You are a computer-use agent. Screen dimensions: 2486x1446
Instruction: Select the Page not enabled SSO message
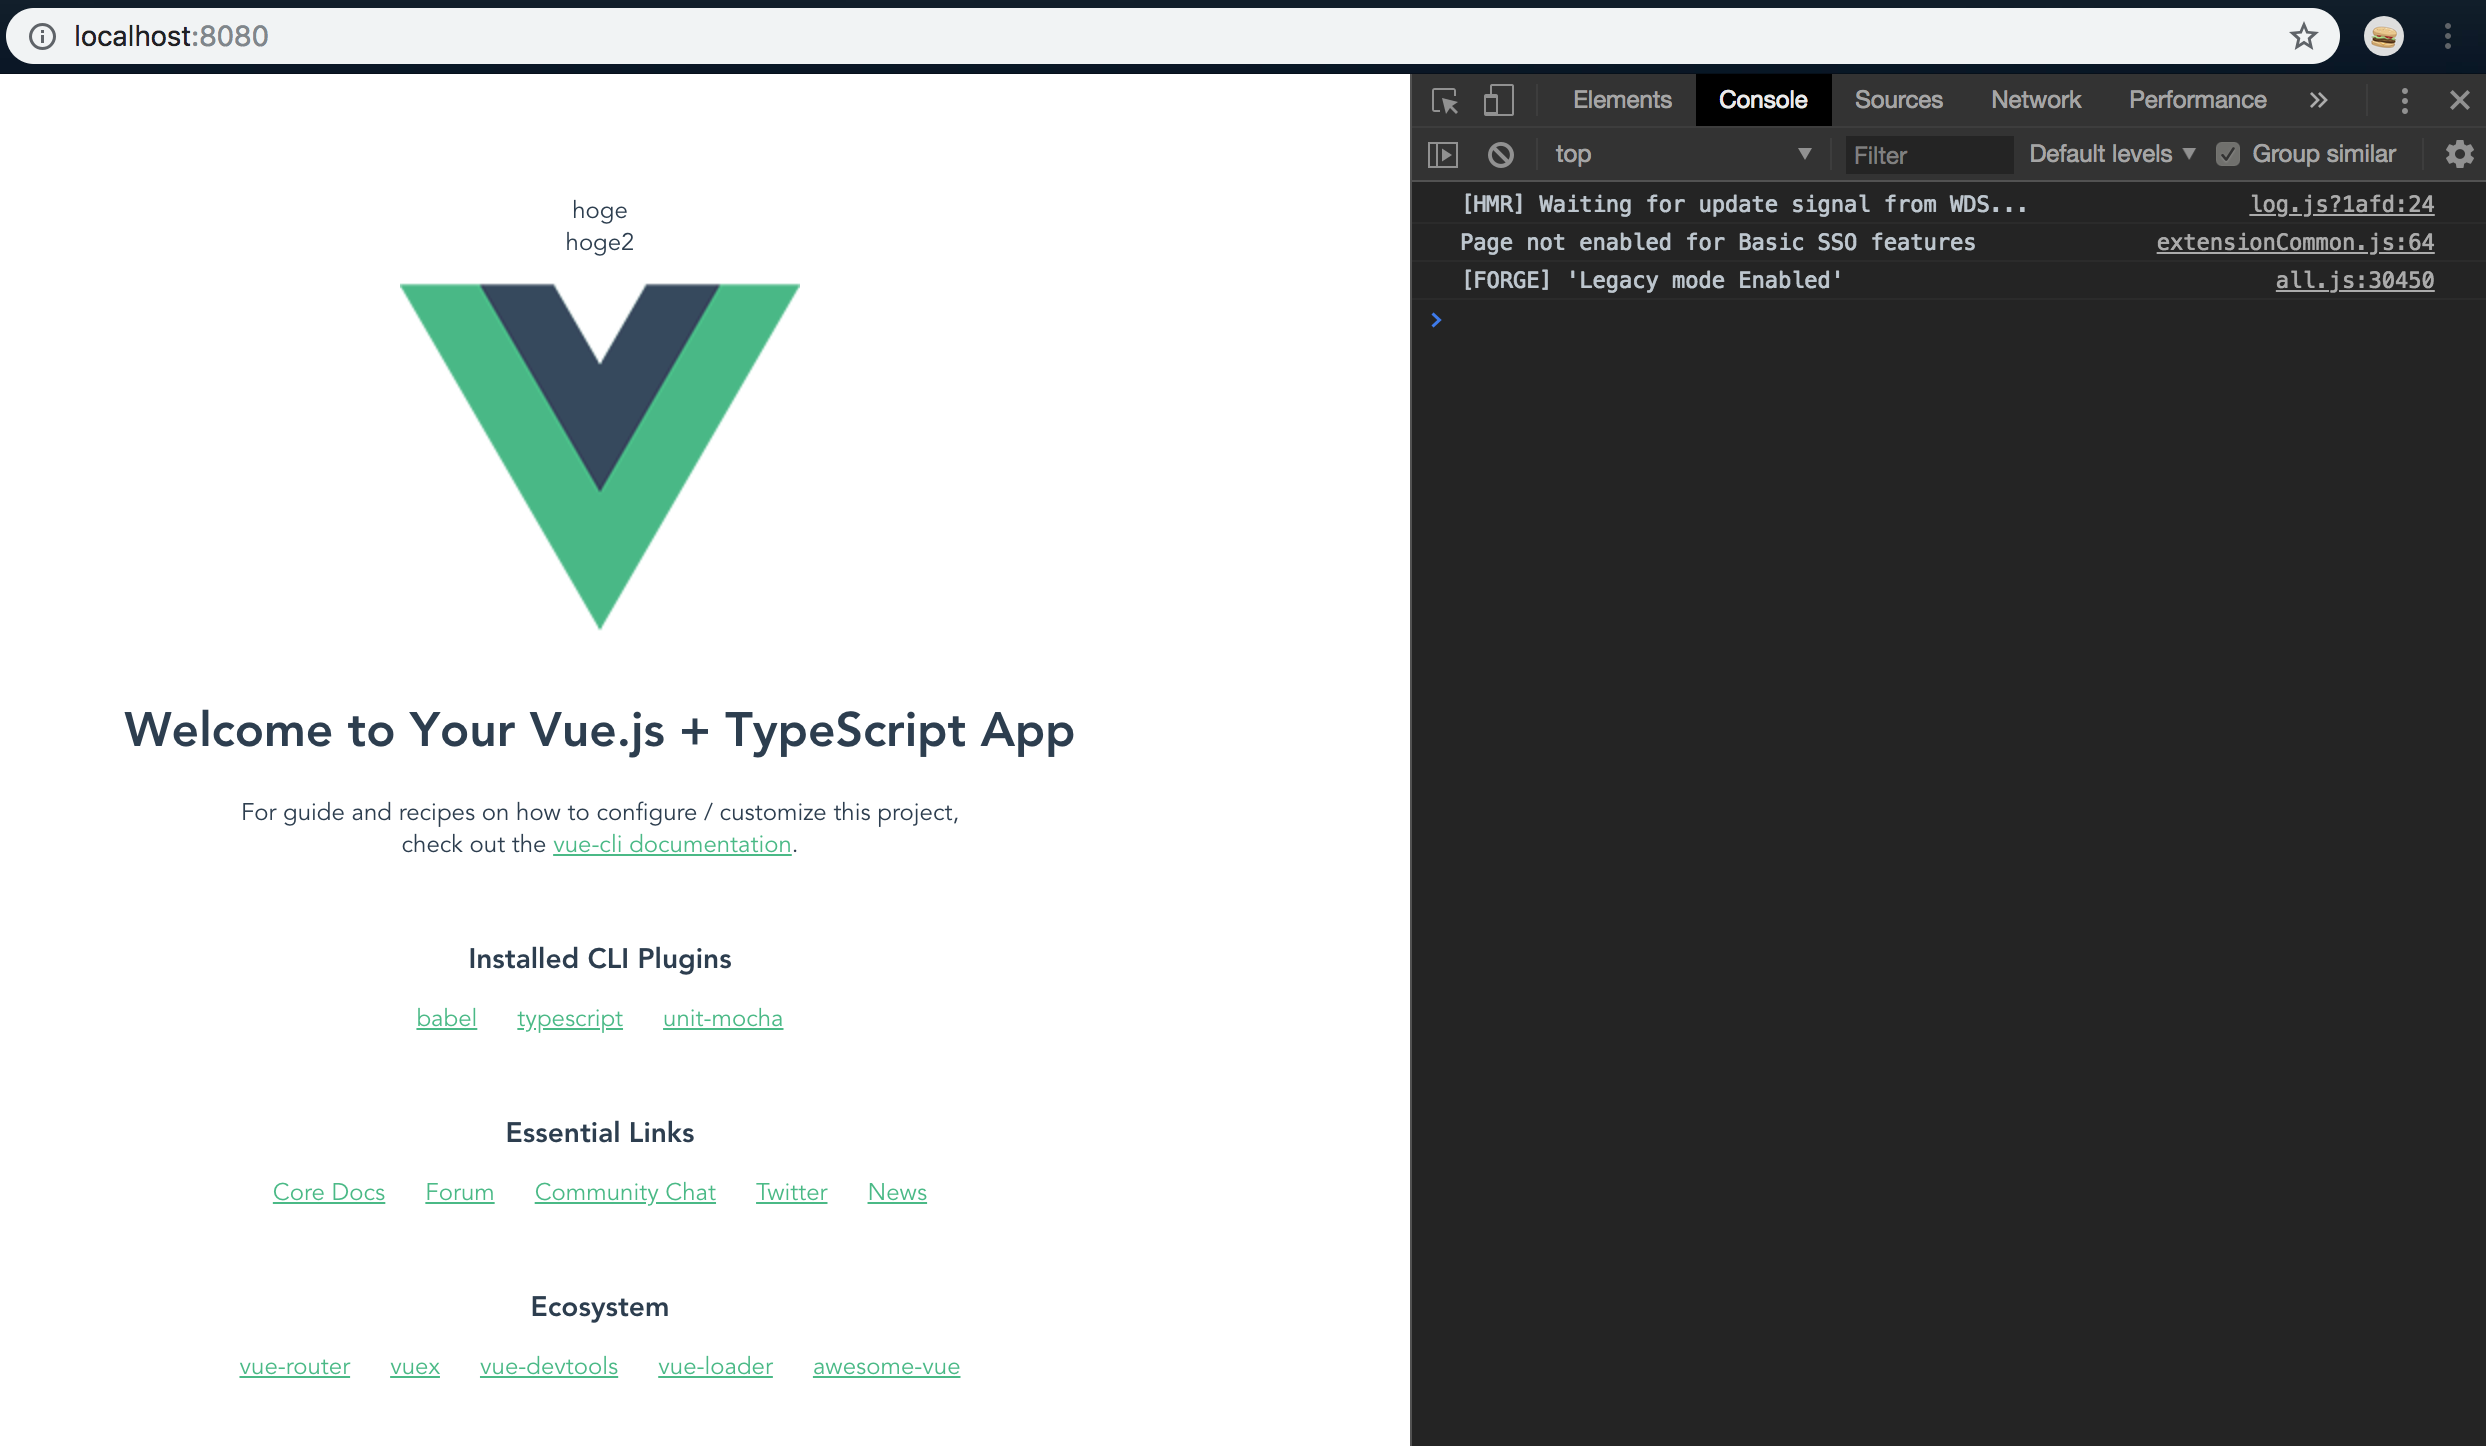coord(1718,242)
